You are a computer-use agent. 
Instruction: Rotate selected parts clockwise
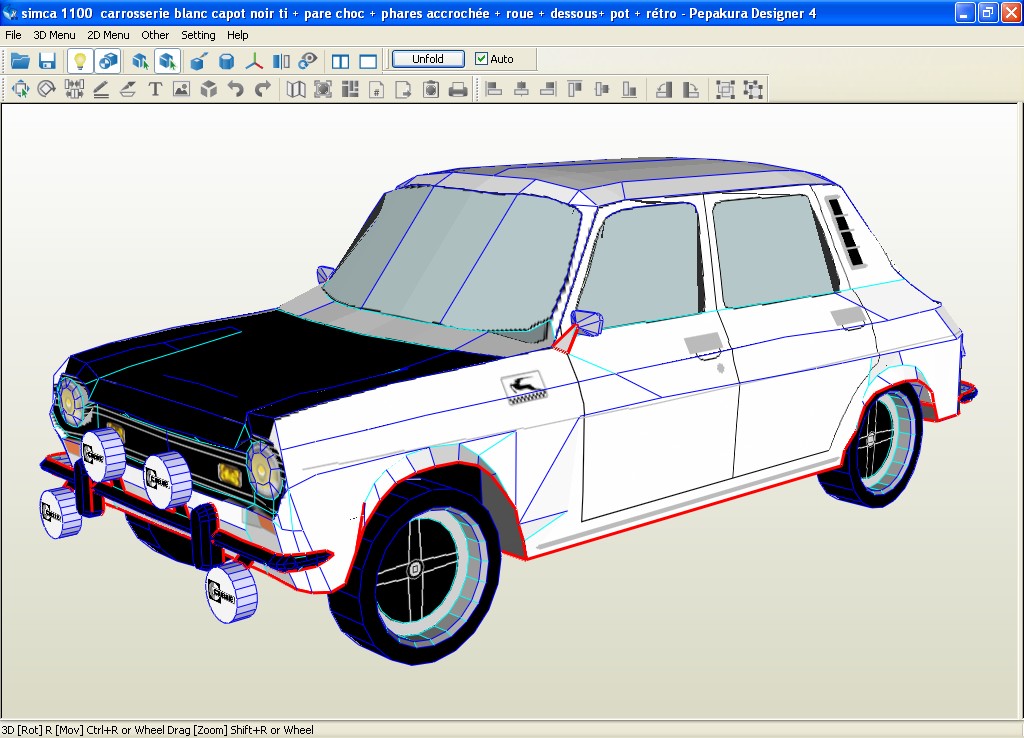[690, 89]
